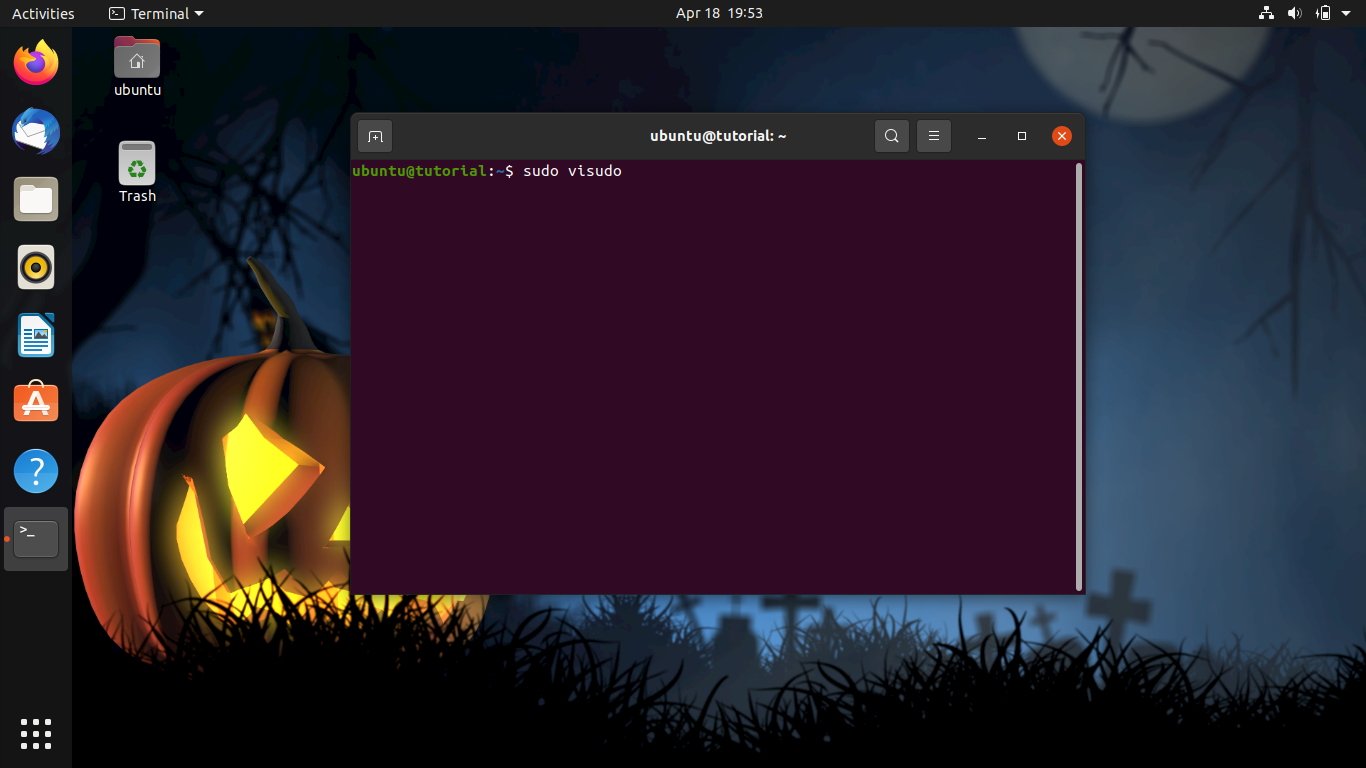Launch Ubuntu Software
This screenshot has width=1366, height=768.
tap(35, 402)
